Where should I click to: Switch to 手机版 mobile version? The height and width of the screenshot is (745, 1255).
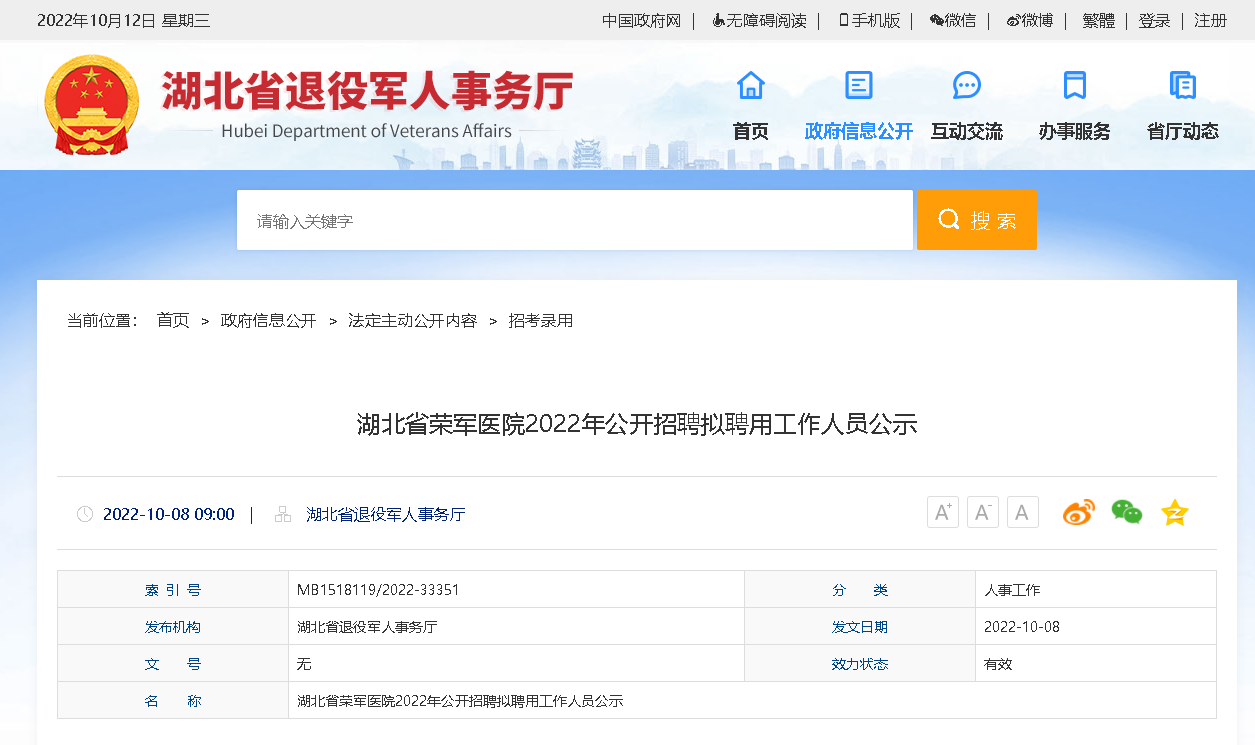[869, 21]
